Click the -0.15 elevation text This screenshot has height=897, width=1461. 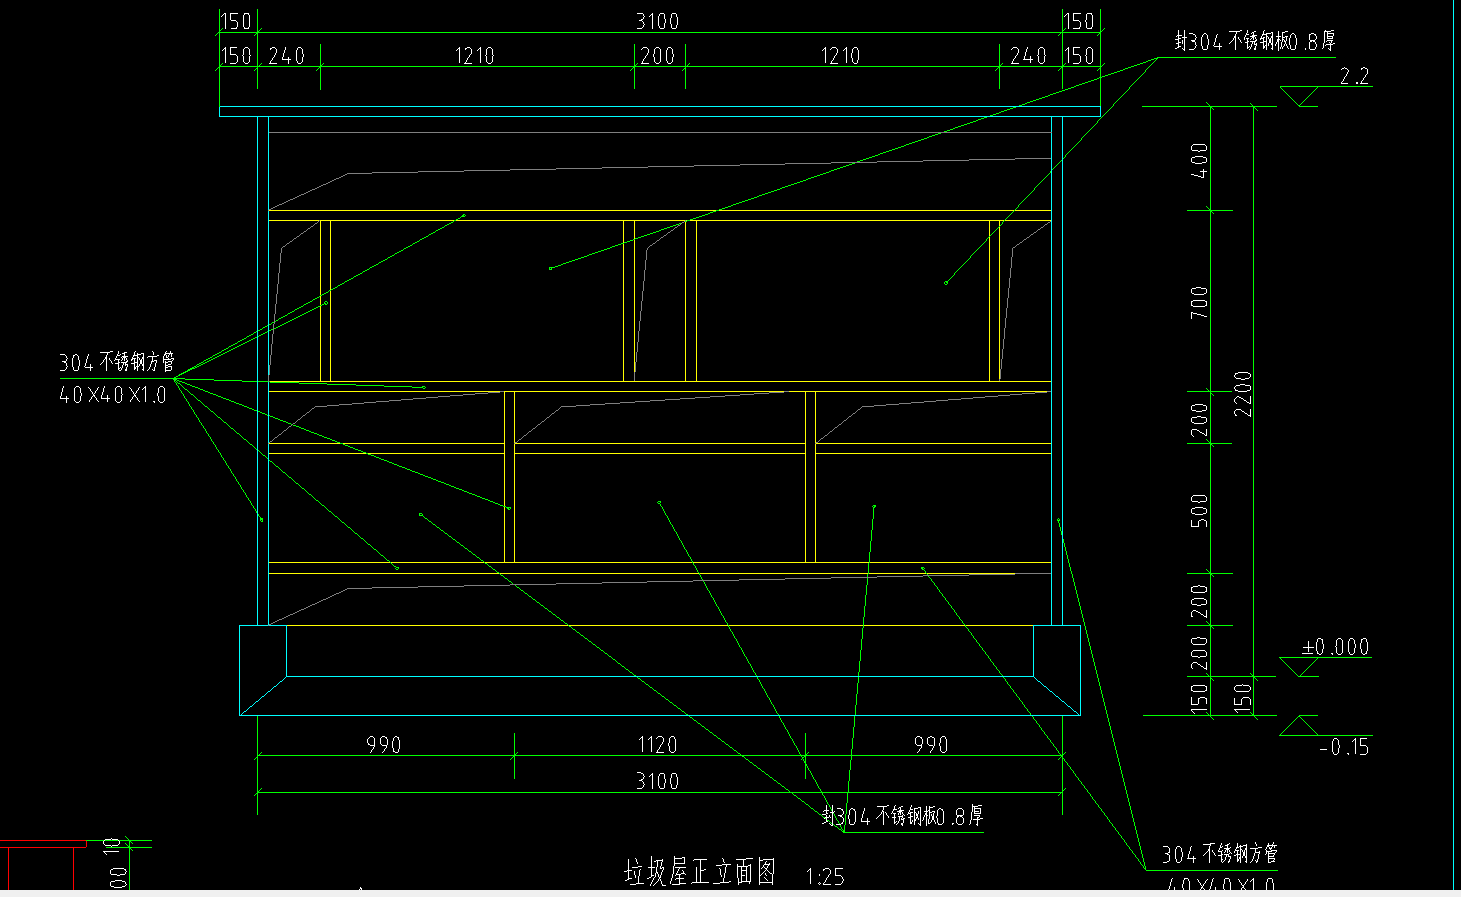pyautogui.click(x=1345, y=747)
